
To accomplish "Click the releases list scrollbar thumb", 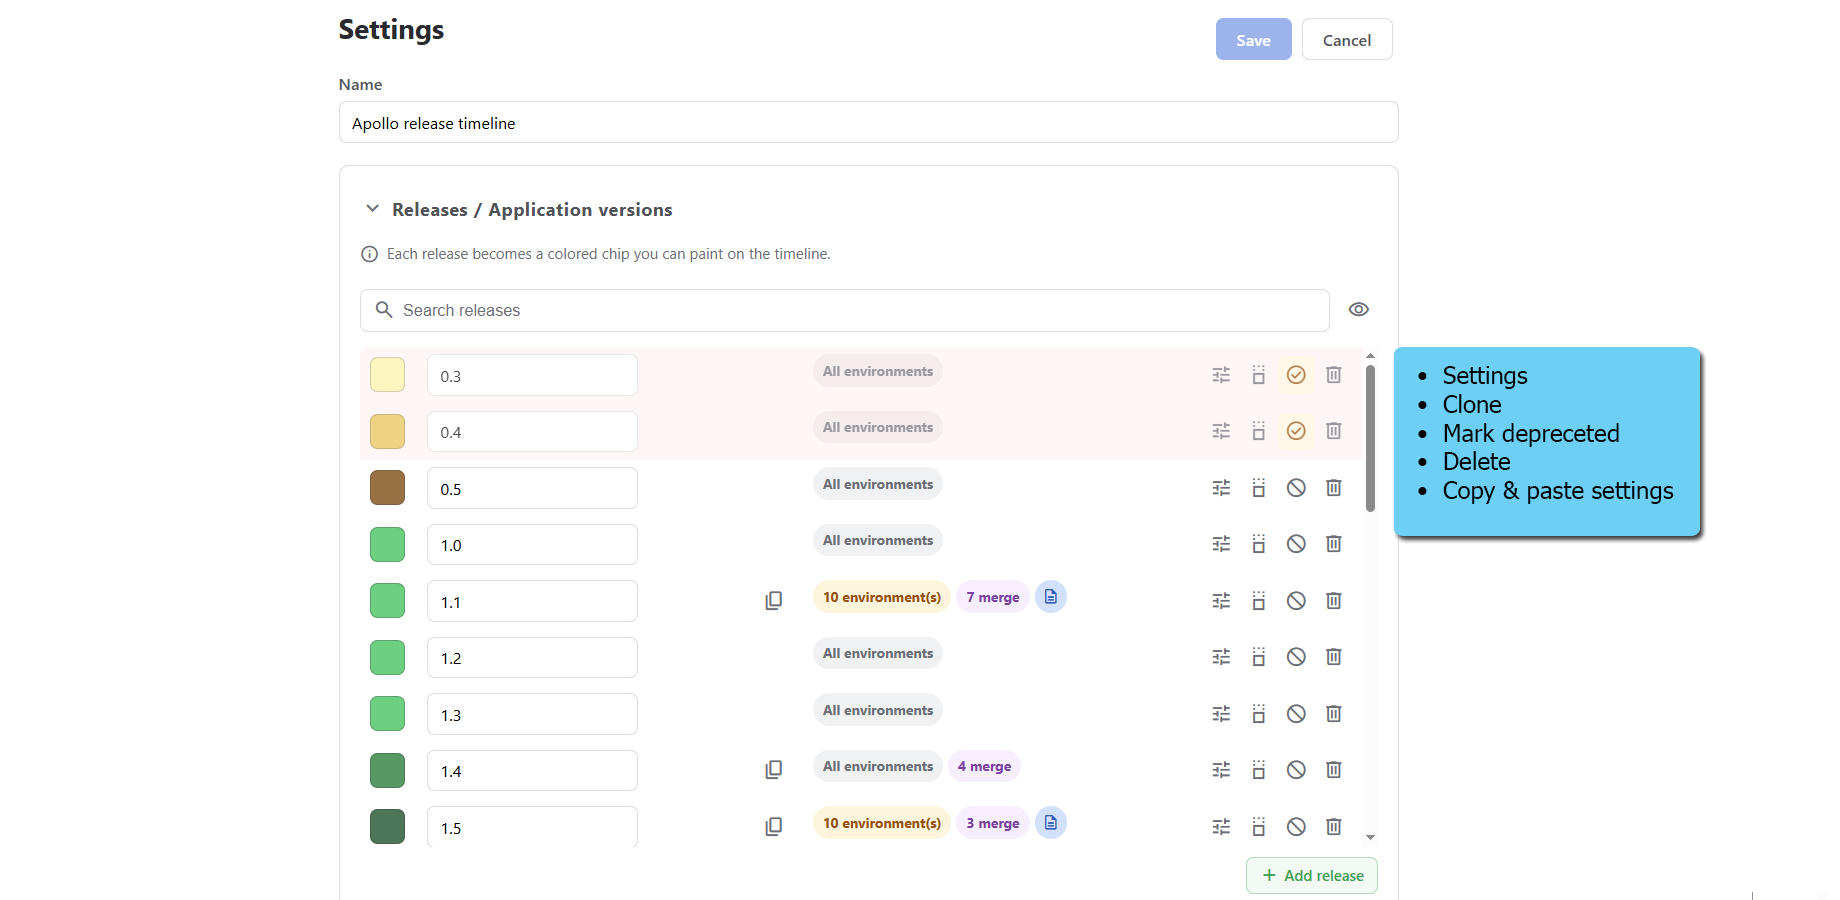I will tap(1370, 438).
